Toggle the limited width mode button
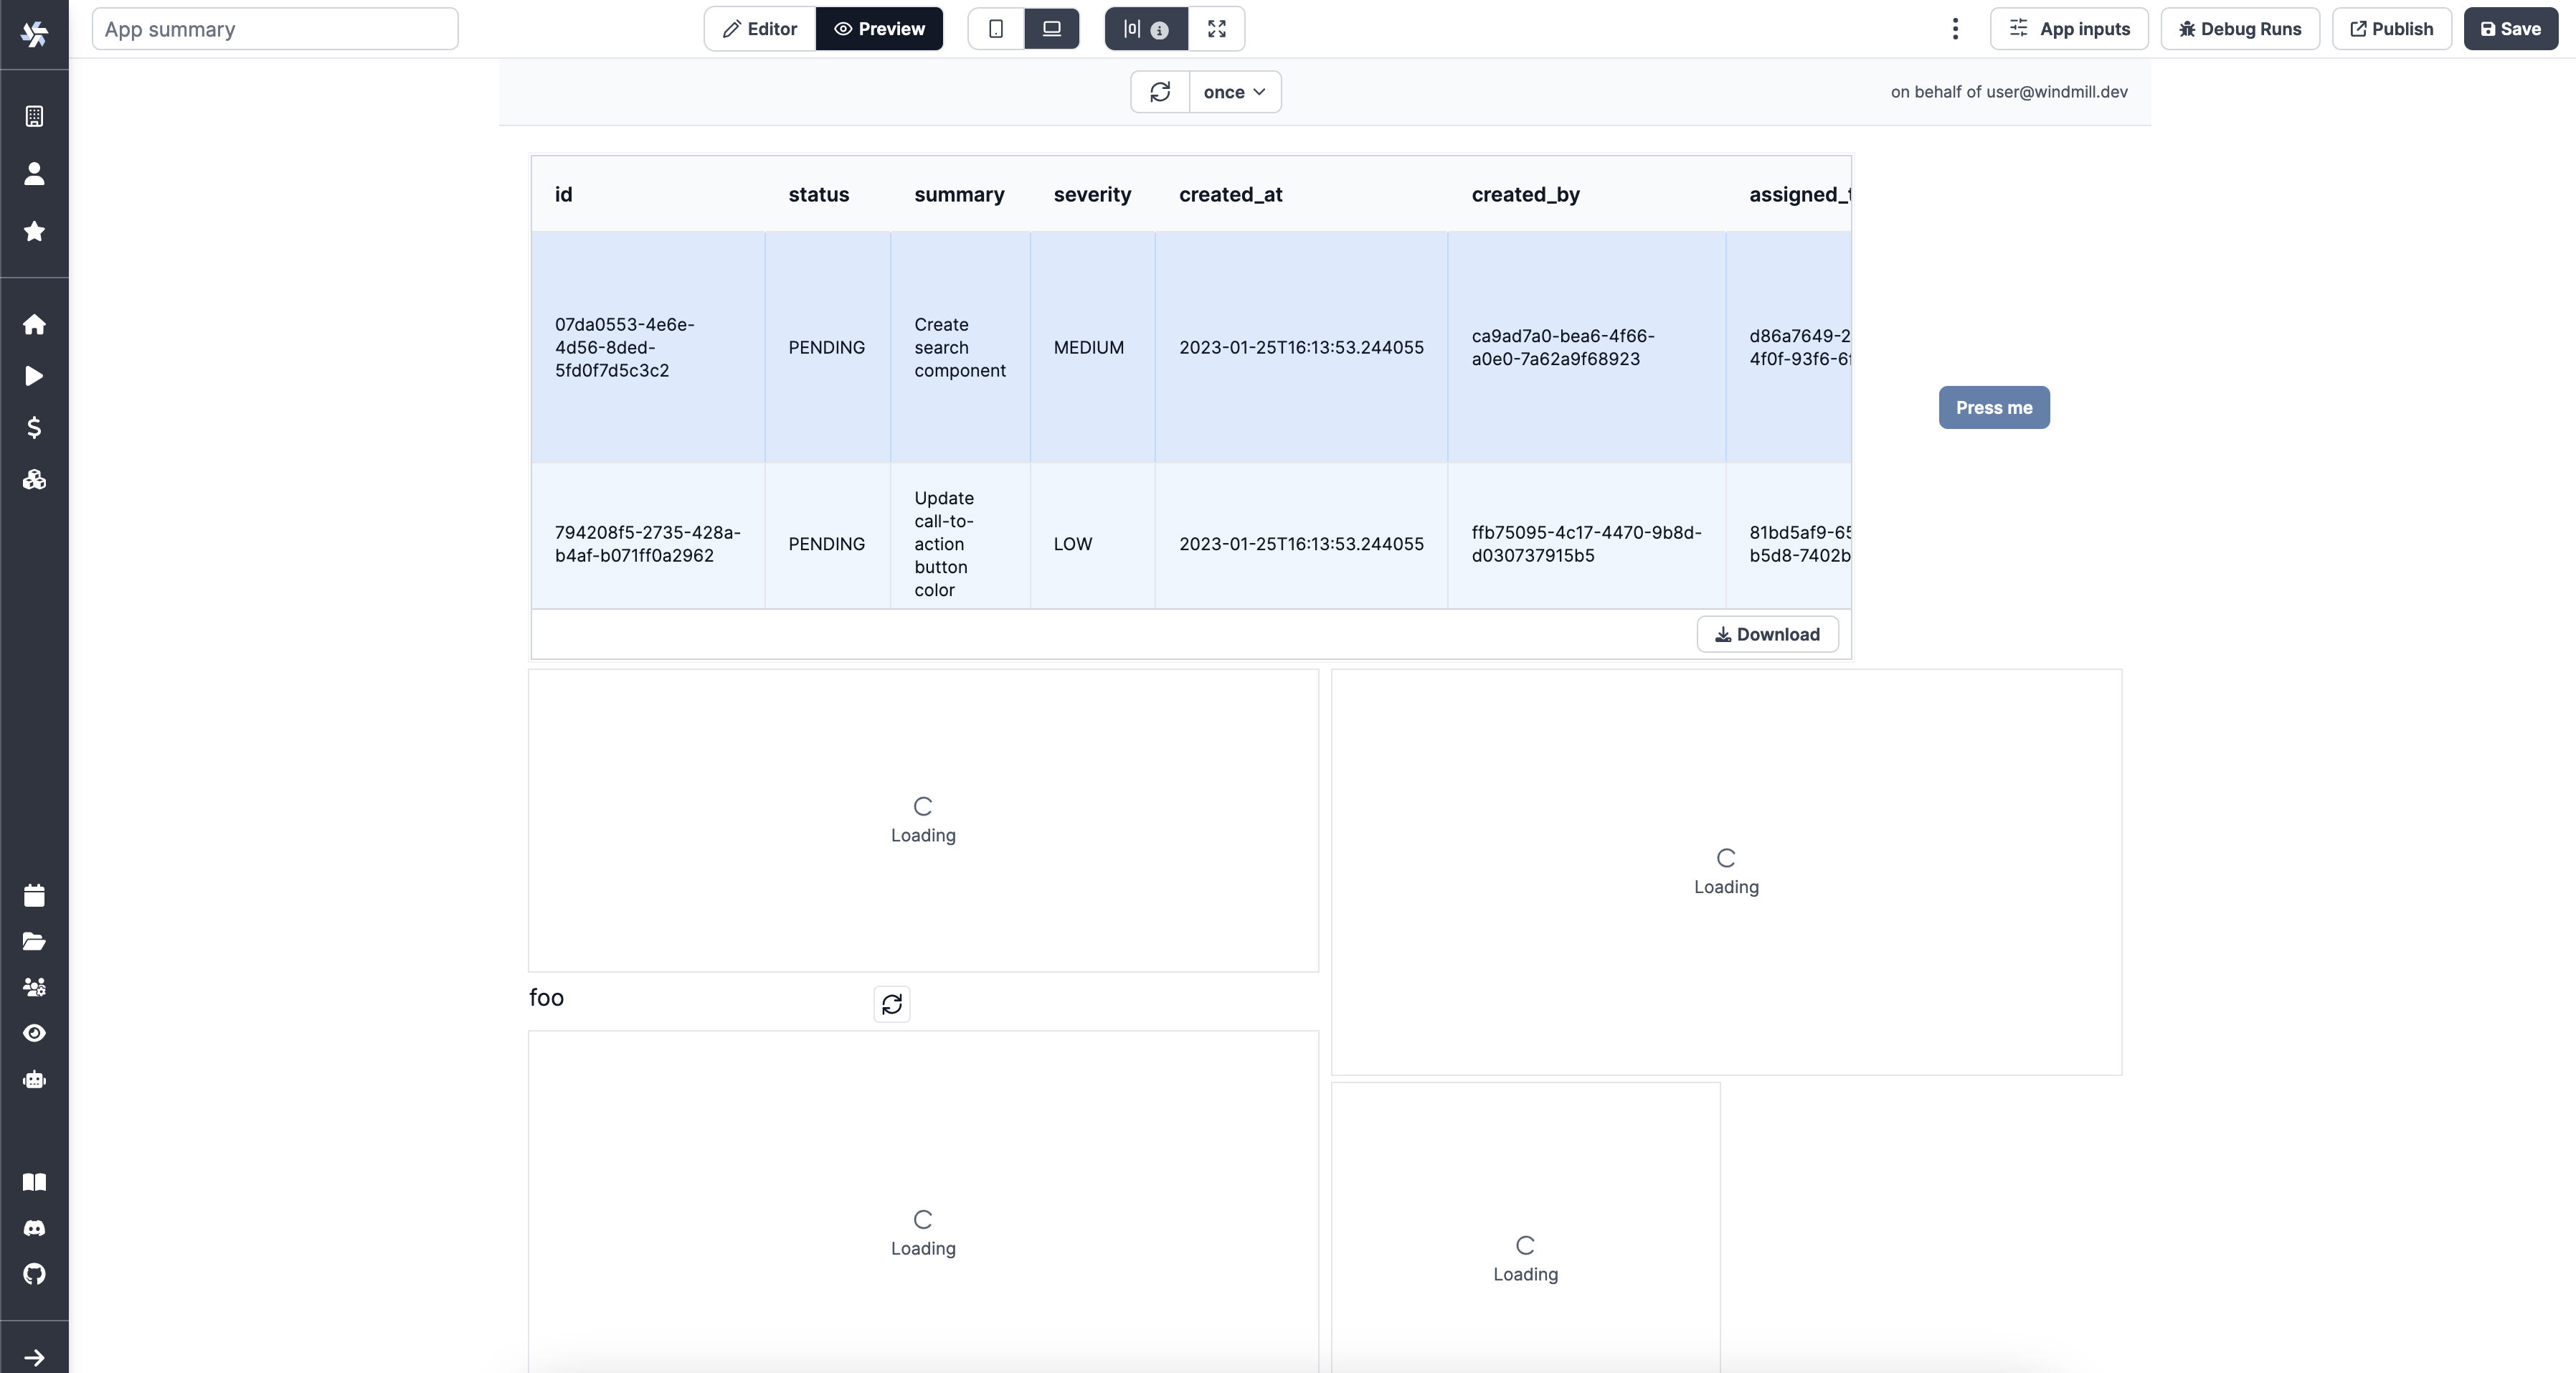This screenshot has height=1373, width=2576. point(1145,29)
